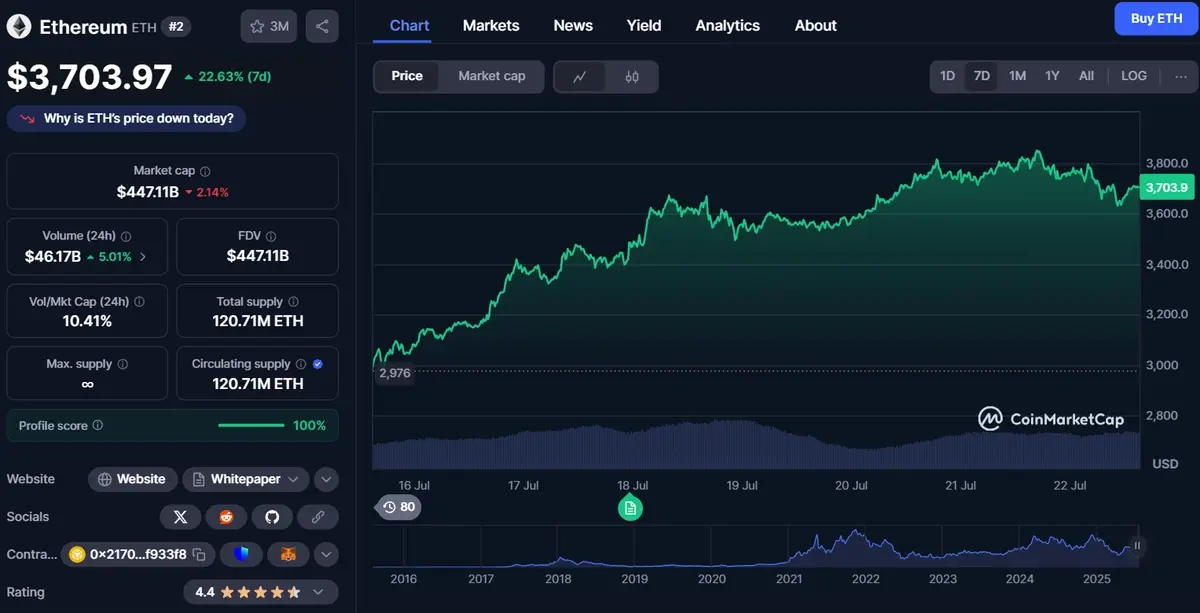Open Ethereum's X (Twitter) social link
The image size is (1200, 613).
point(180,517)
